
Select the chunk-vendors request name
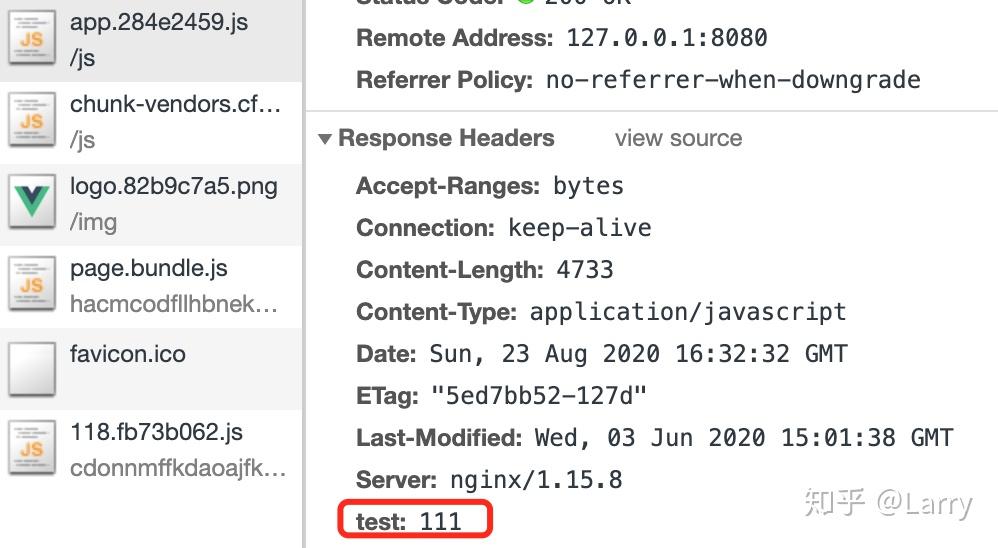(175, 104)
